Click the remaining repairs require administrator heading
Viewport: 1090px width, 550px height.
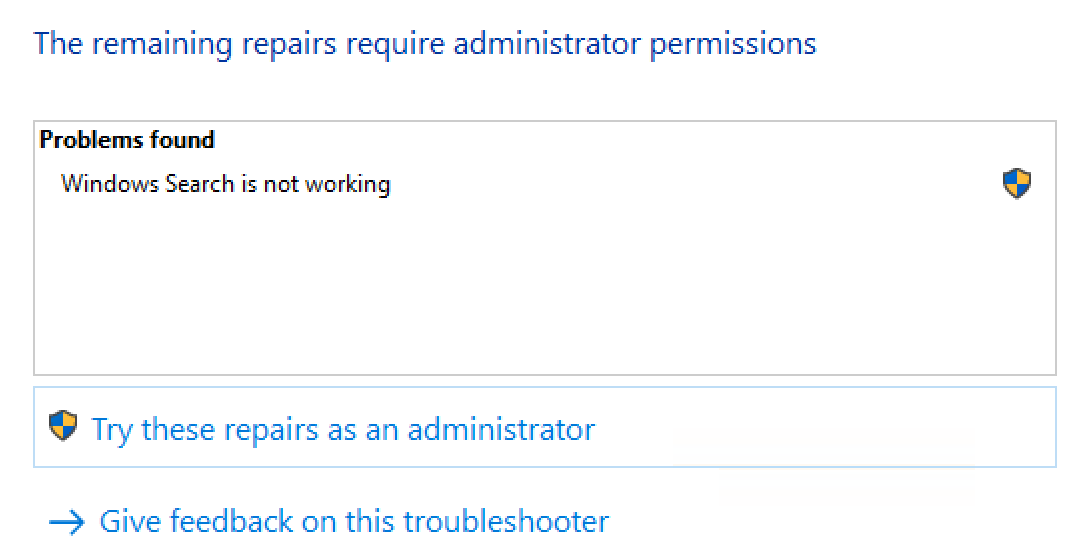425,44
